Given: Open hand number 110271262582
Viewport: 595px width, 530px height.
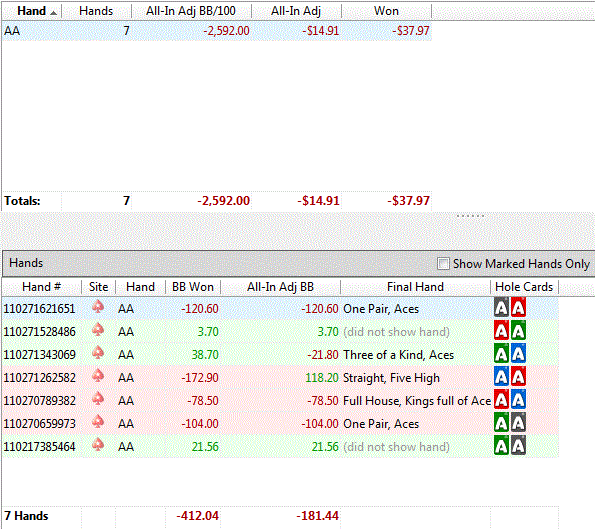Looking at the screenshot, I should tap(39, 377).
